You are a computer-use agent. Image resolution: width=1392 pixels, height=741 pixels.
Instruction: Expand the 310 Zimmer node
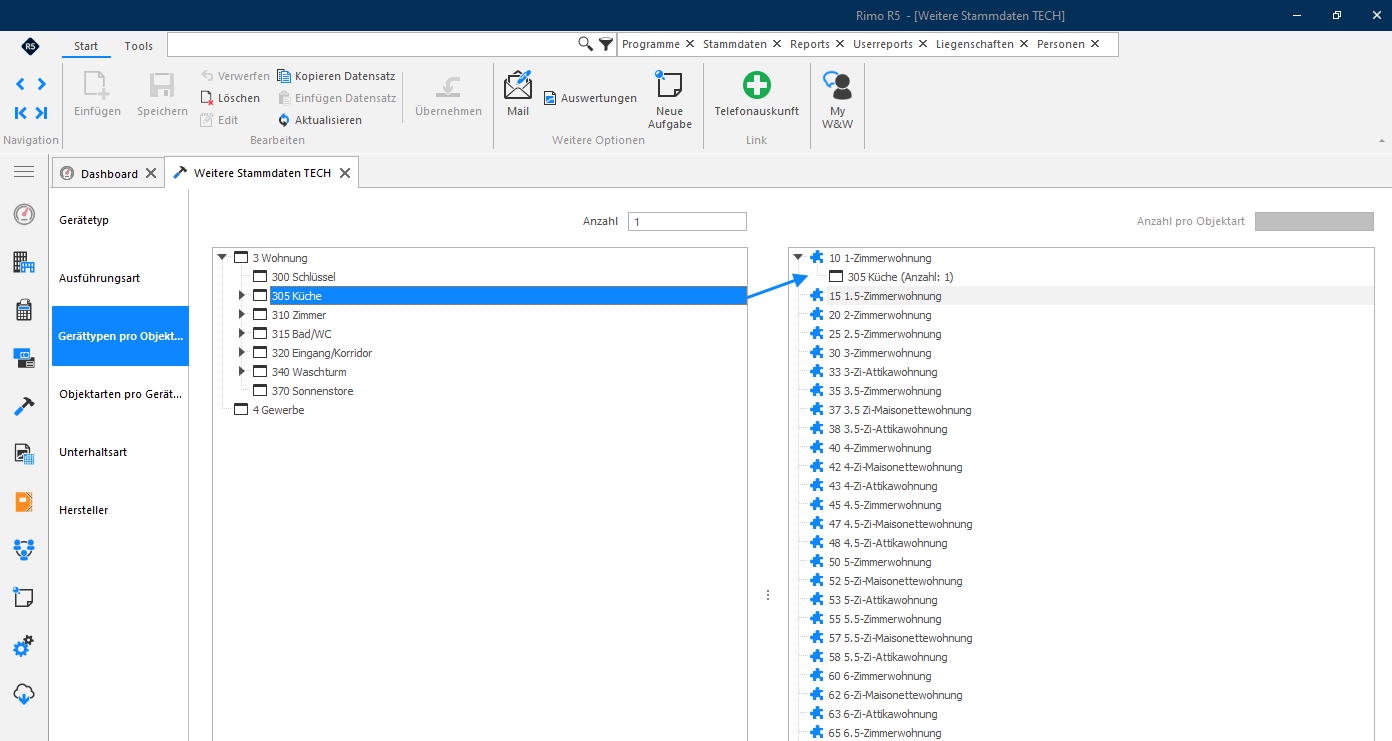pos(241,314)
